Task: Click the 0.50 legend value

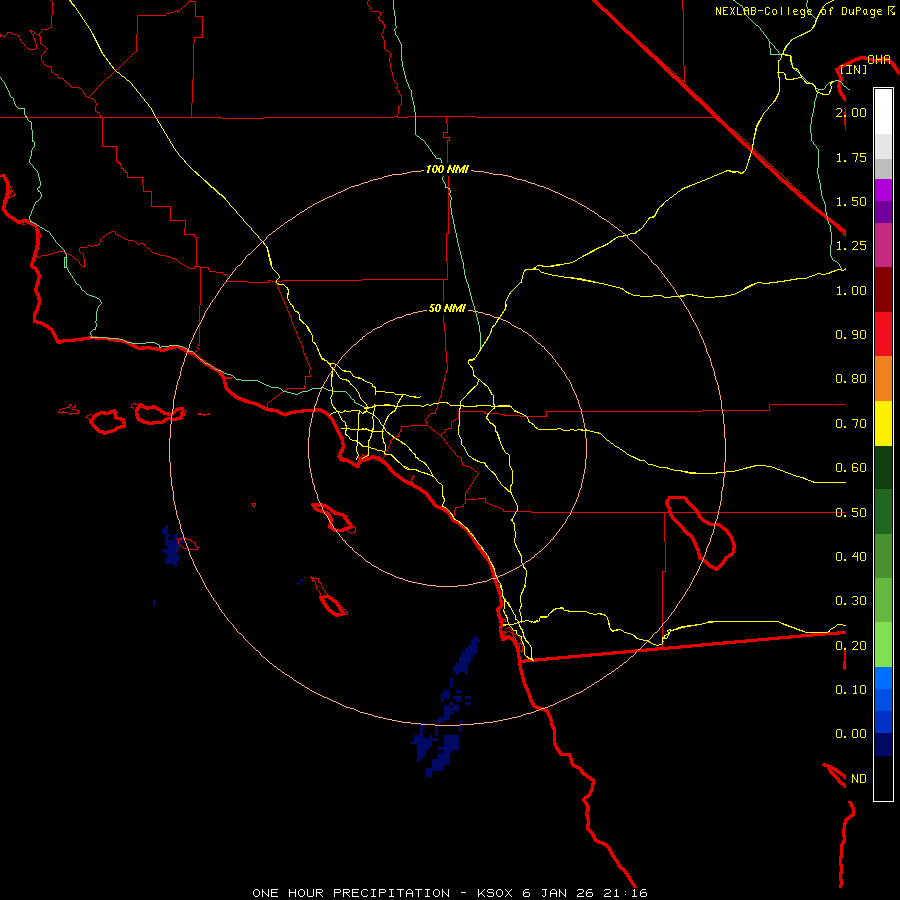Action: pyautogui.click(x=851, y=512)
